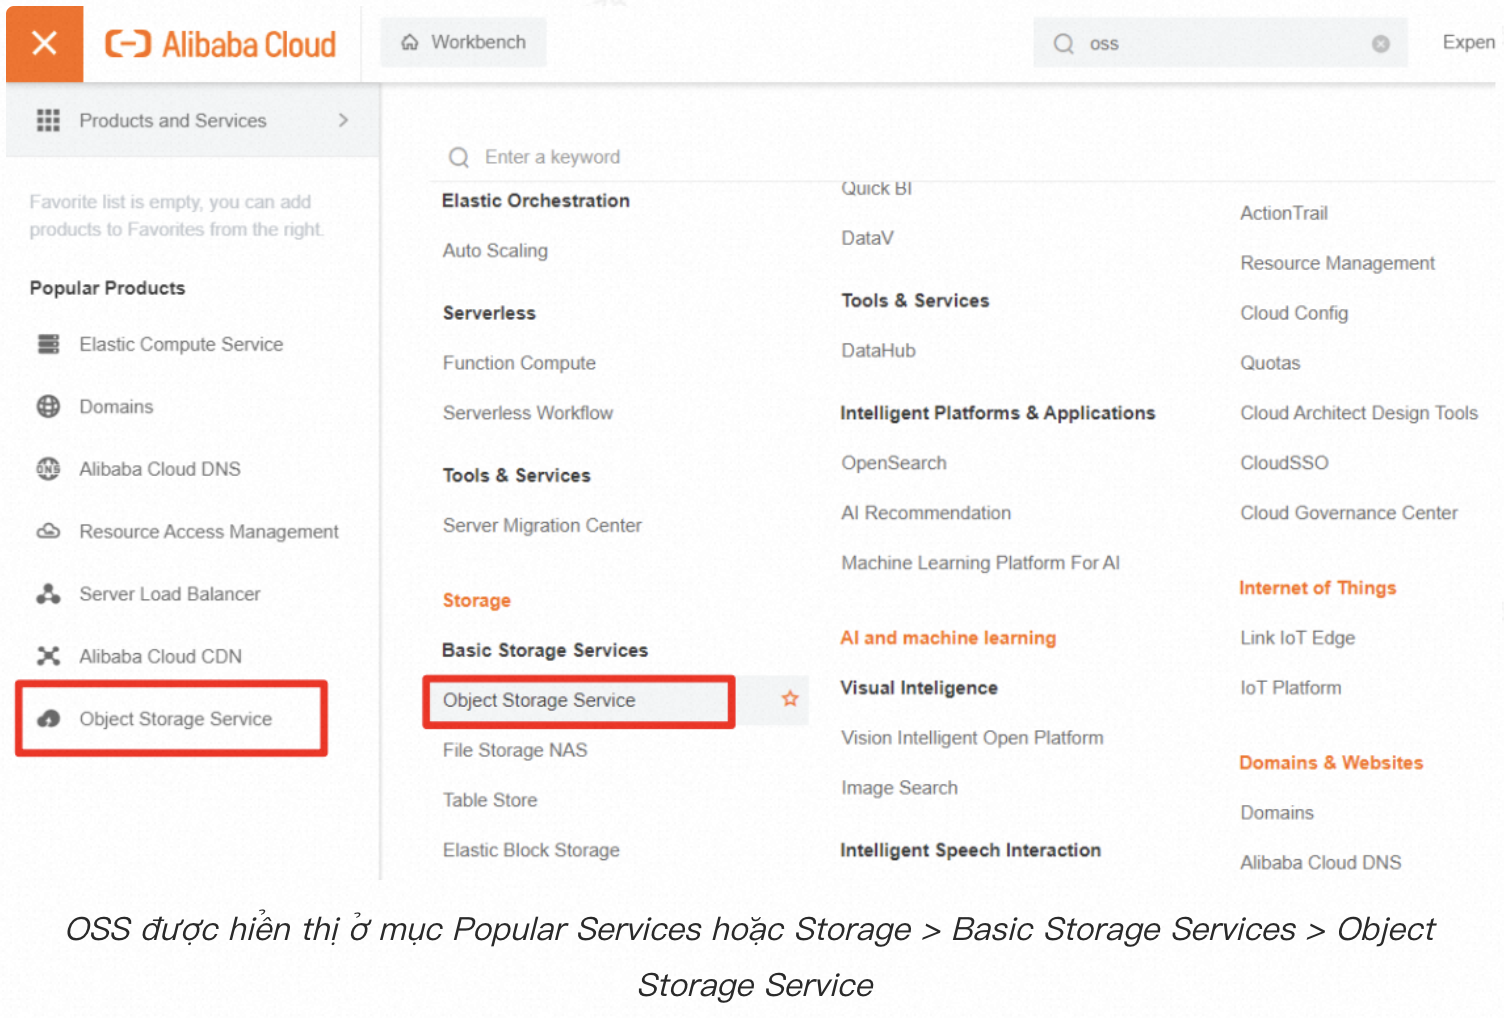Expand the Products and Services chevron
The height and width of the screenshot is (1018, 1504).
(343, 119)
